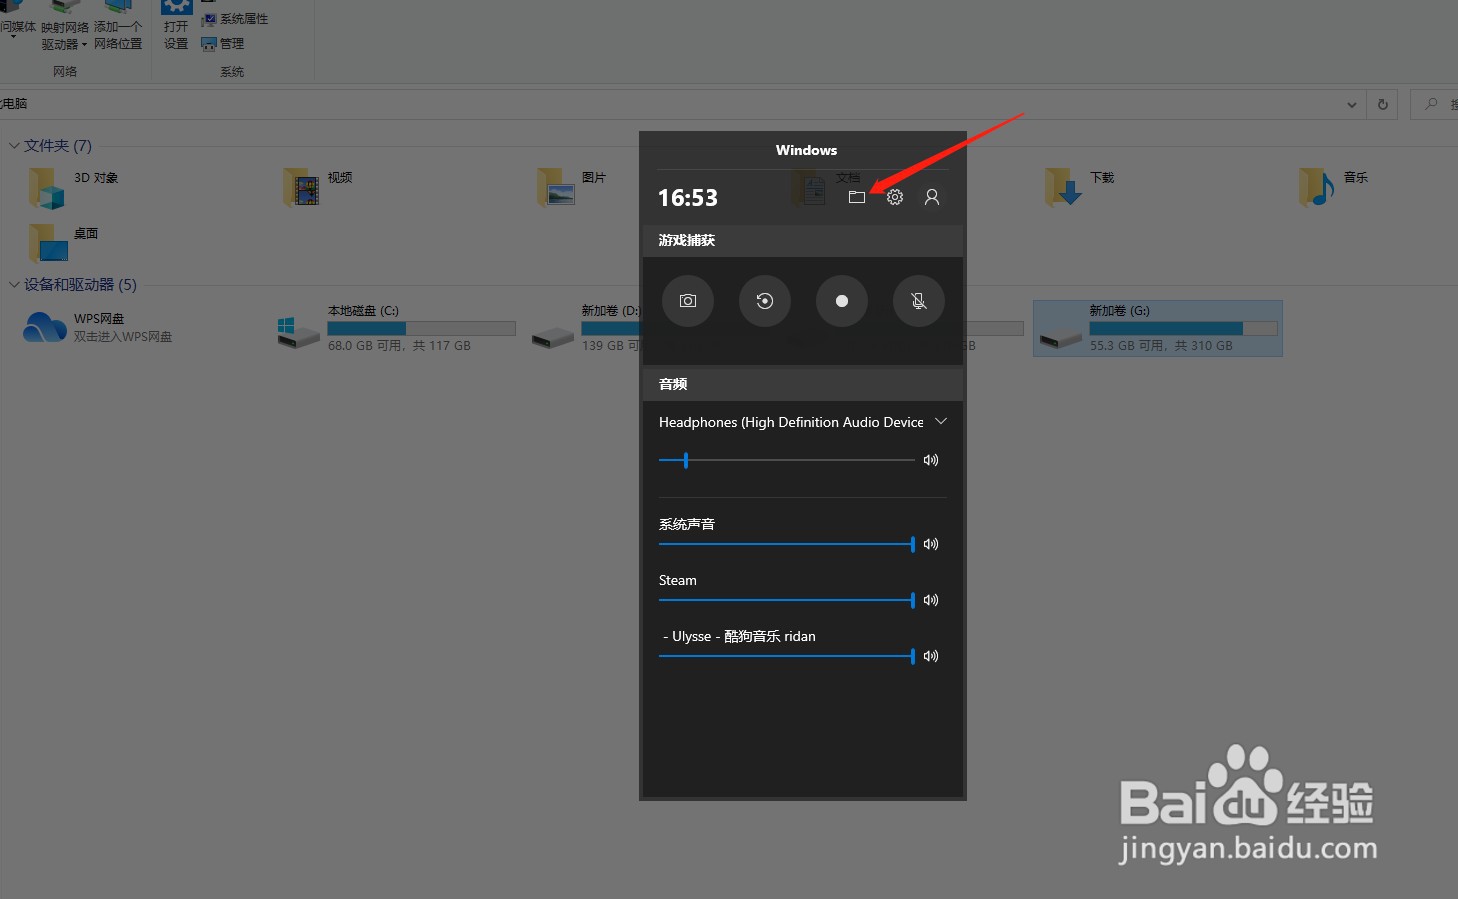Select the 桌面 folder in Explorer
Image resolution: width=1458 pixels, height=899 pixels.
[64, 243]
